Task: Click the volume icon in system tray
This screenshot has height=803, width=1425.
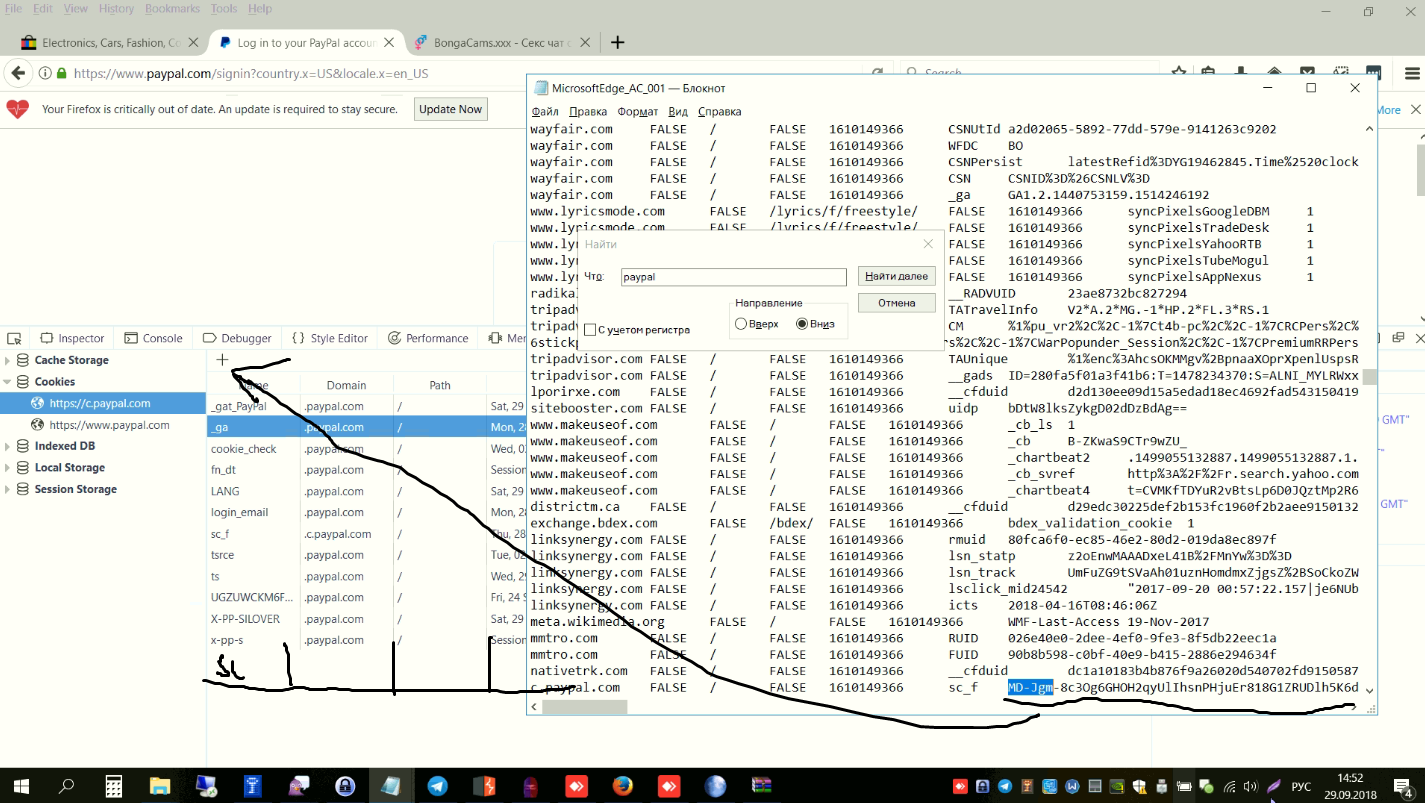Action: point(1251,786)
